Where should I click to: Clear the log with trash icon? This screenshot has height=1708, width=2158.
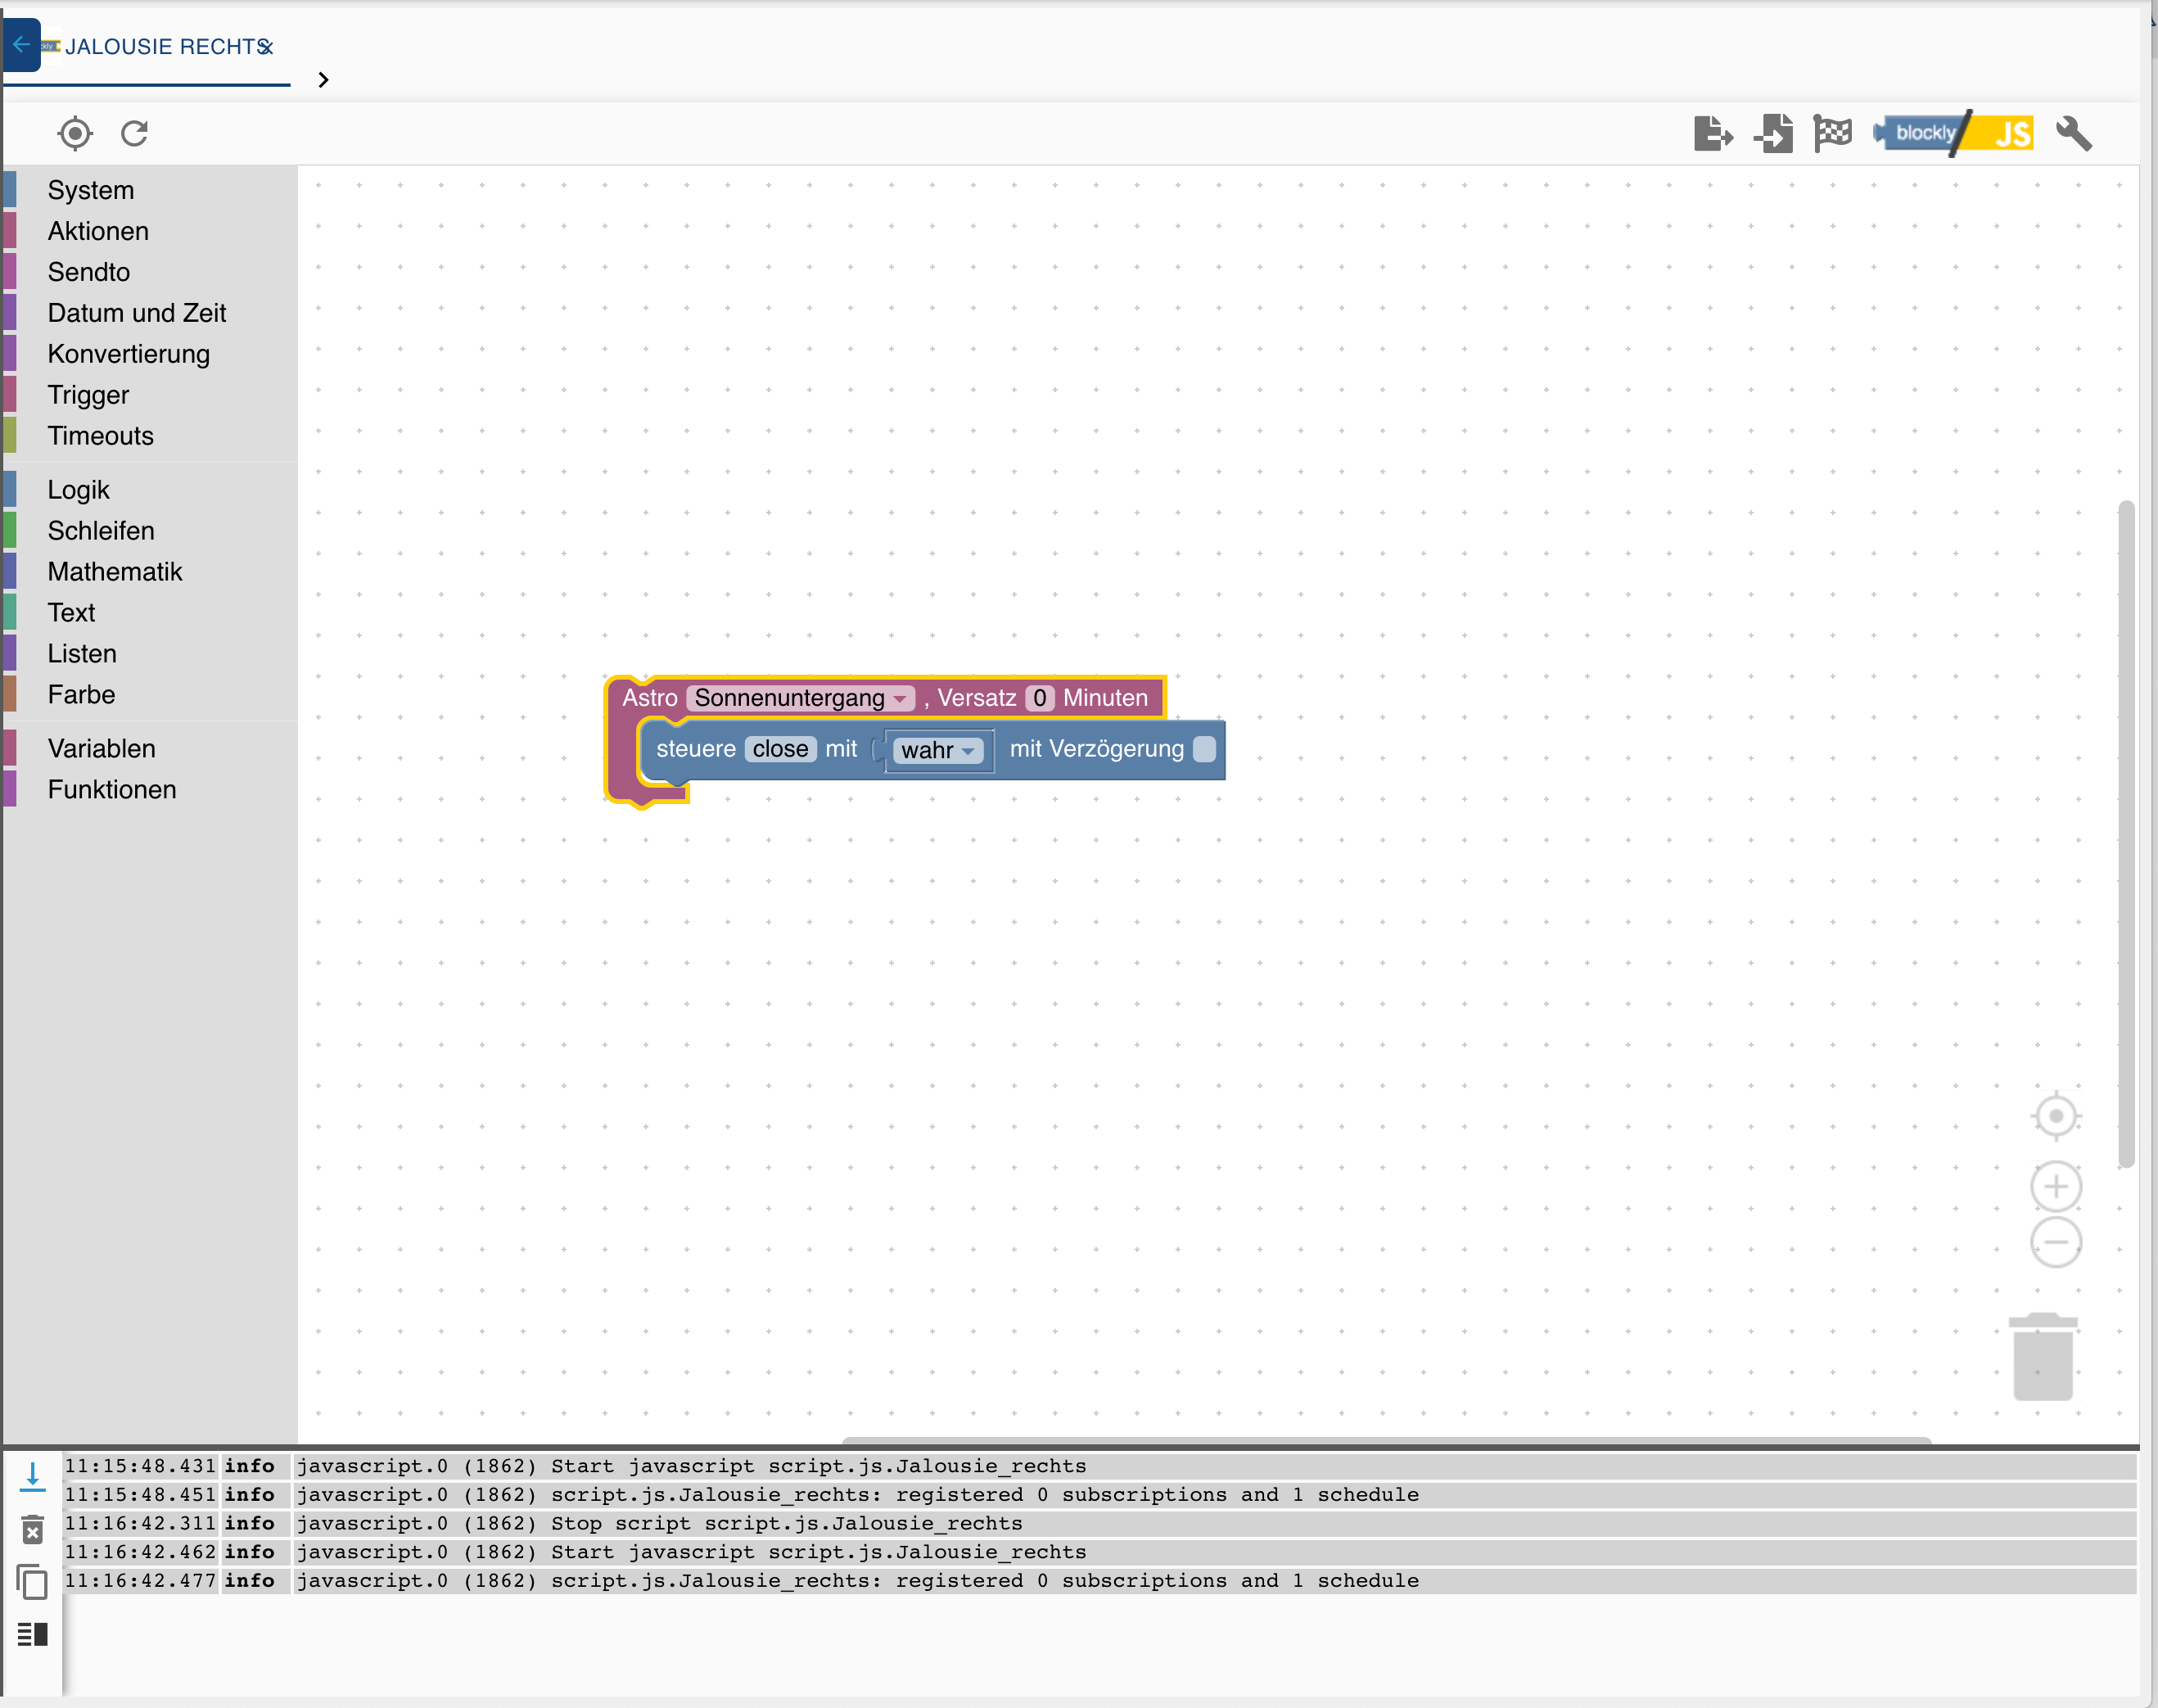click(x=33, y=1529)
